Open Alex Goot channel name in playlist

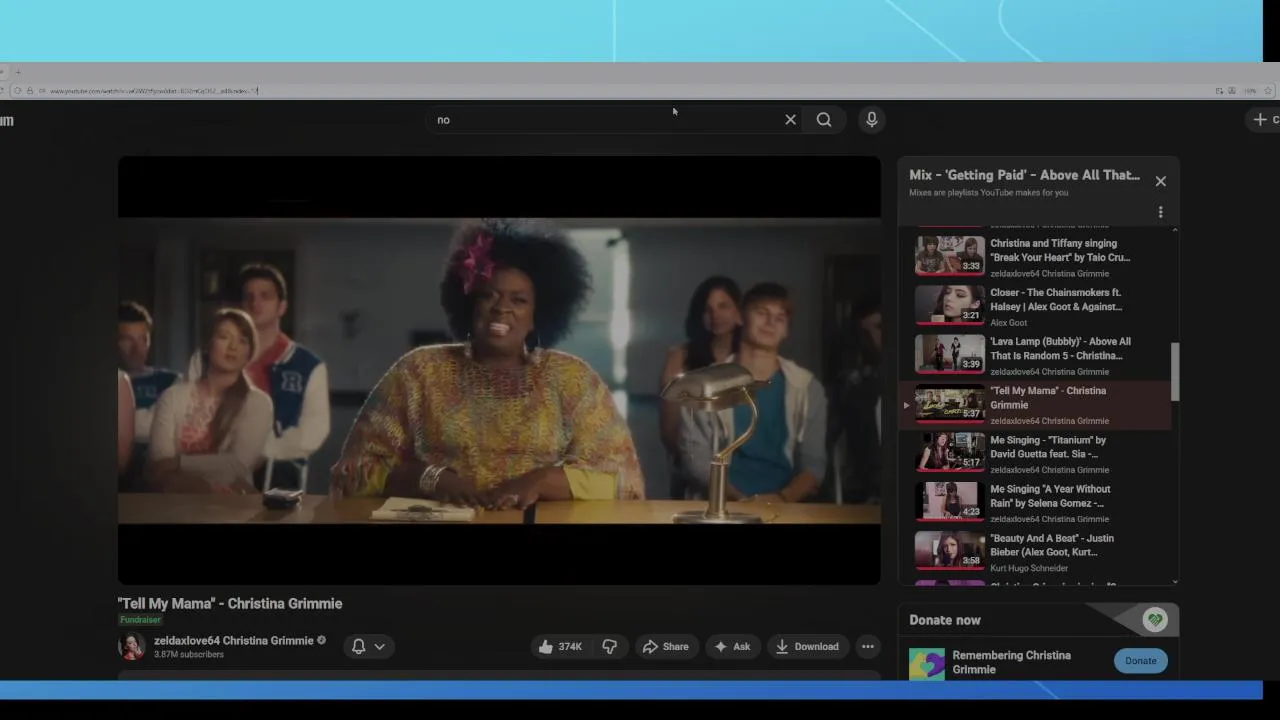tap(1008, 323)
